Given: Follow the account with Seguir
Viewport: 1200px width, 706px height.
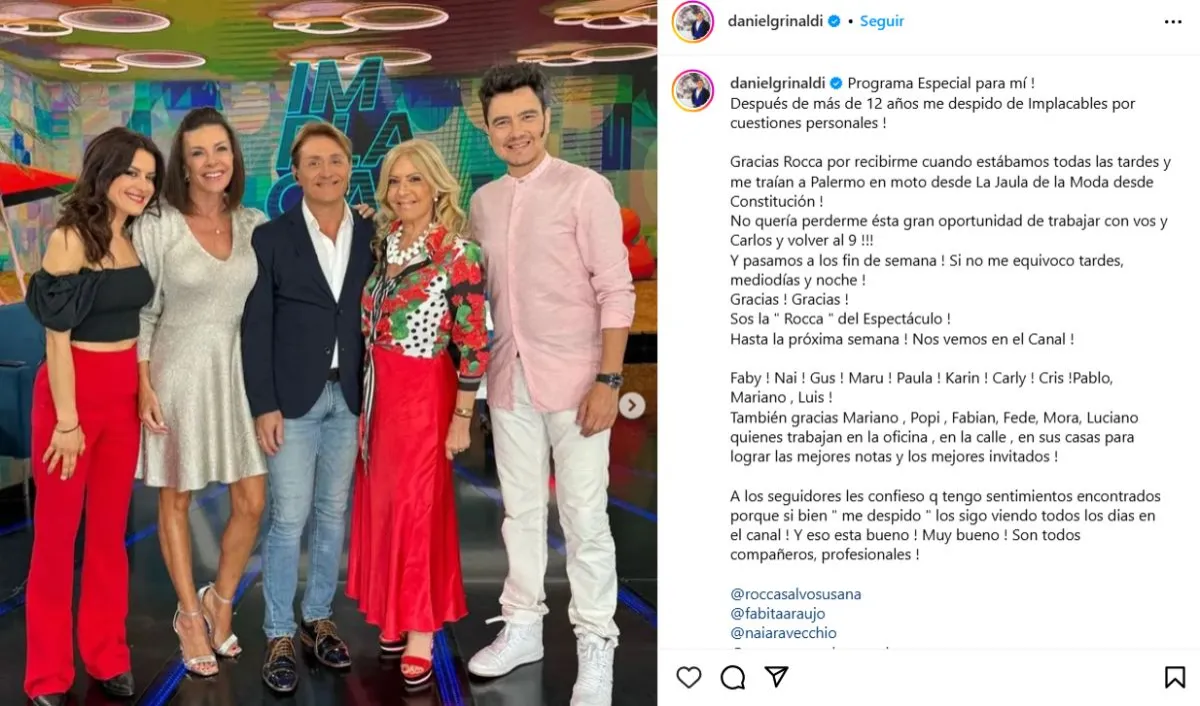Looking at the screenshot, I should point(882,21).
